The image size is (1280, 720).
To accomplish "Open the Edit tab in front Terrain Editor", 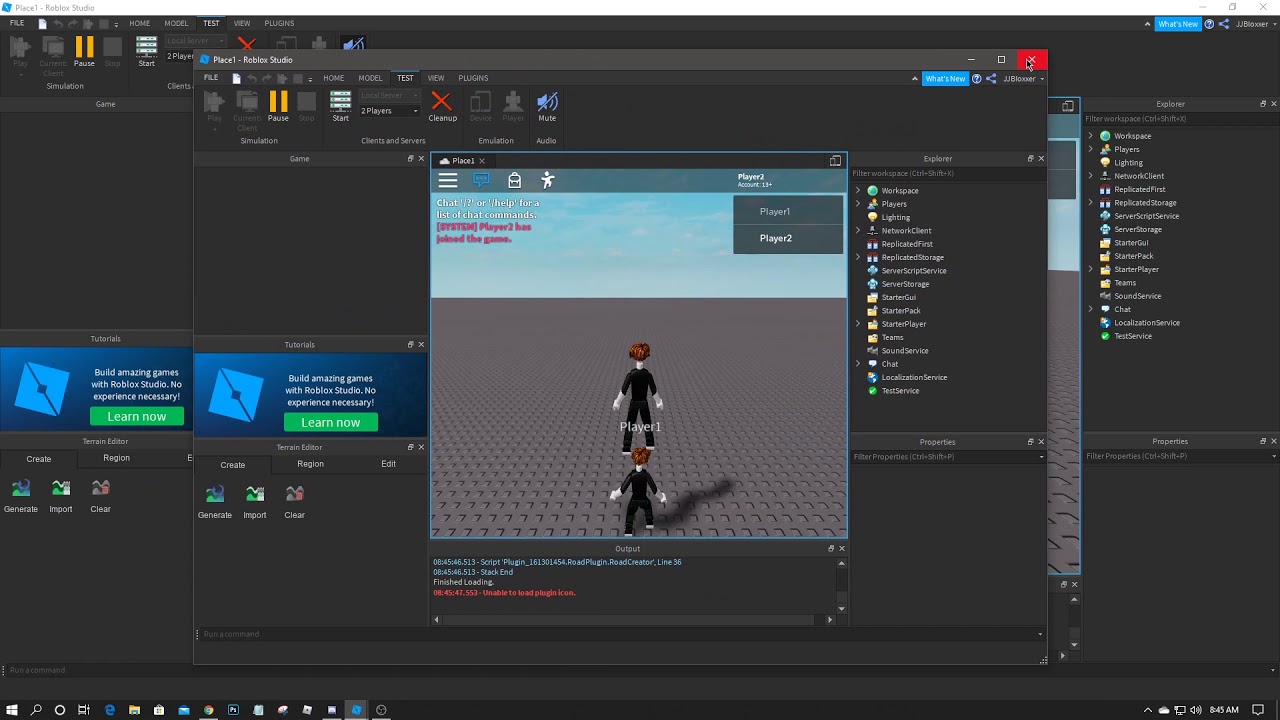I will coord(388,464).
